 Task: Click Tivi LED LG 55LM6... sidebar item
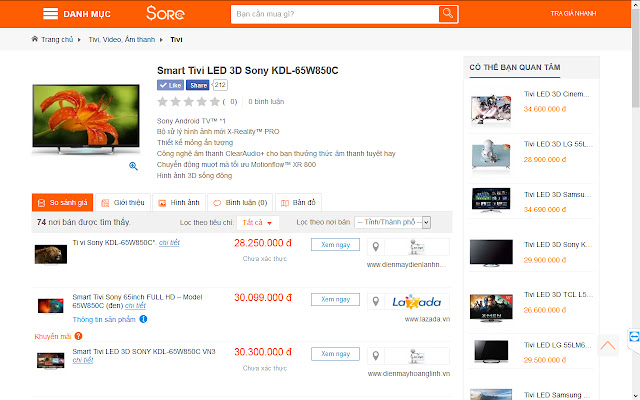tap(558, 345)
